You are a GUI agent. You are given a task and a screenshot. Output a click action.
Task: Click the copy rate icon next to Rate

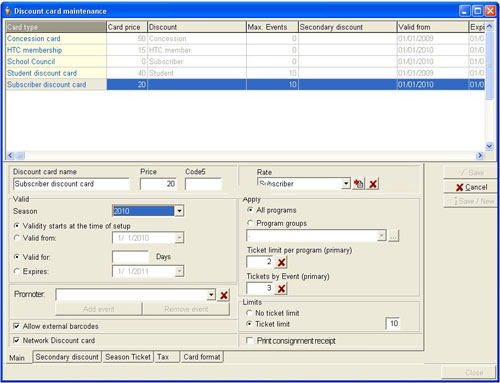[359, 184]
